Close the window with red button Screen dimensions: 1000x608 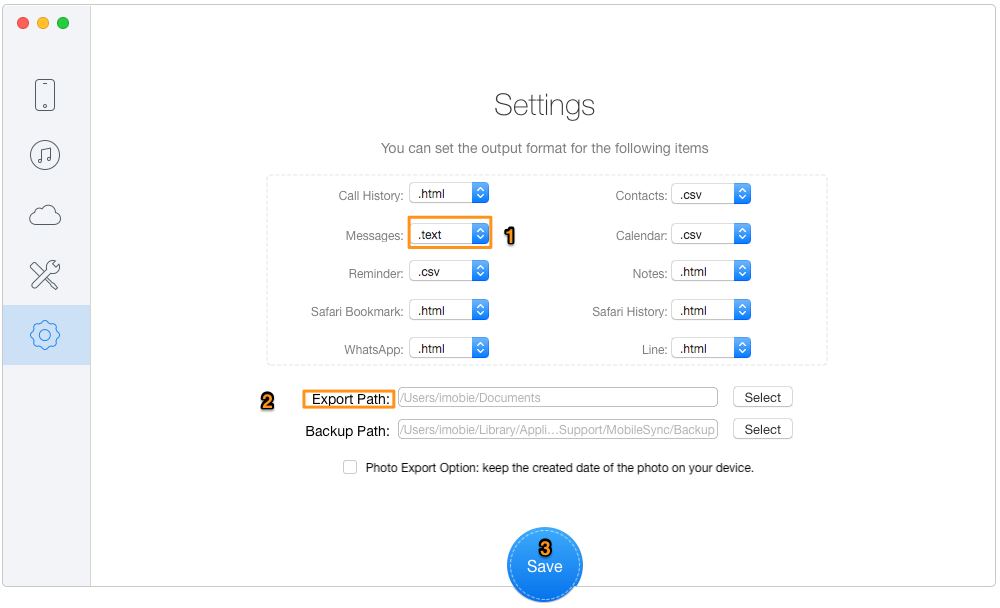point(23,23)
